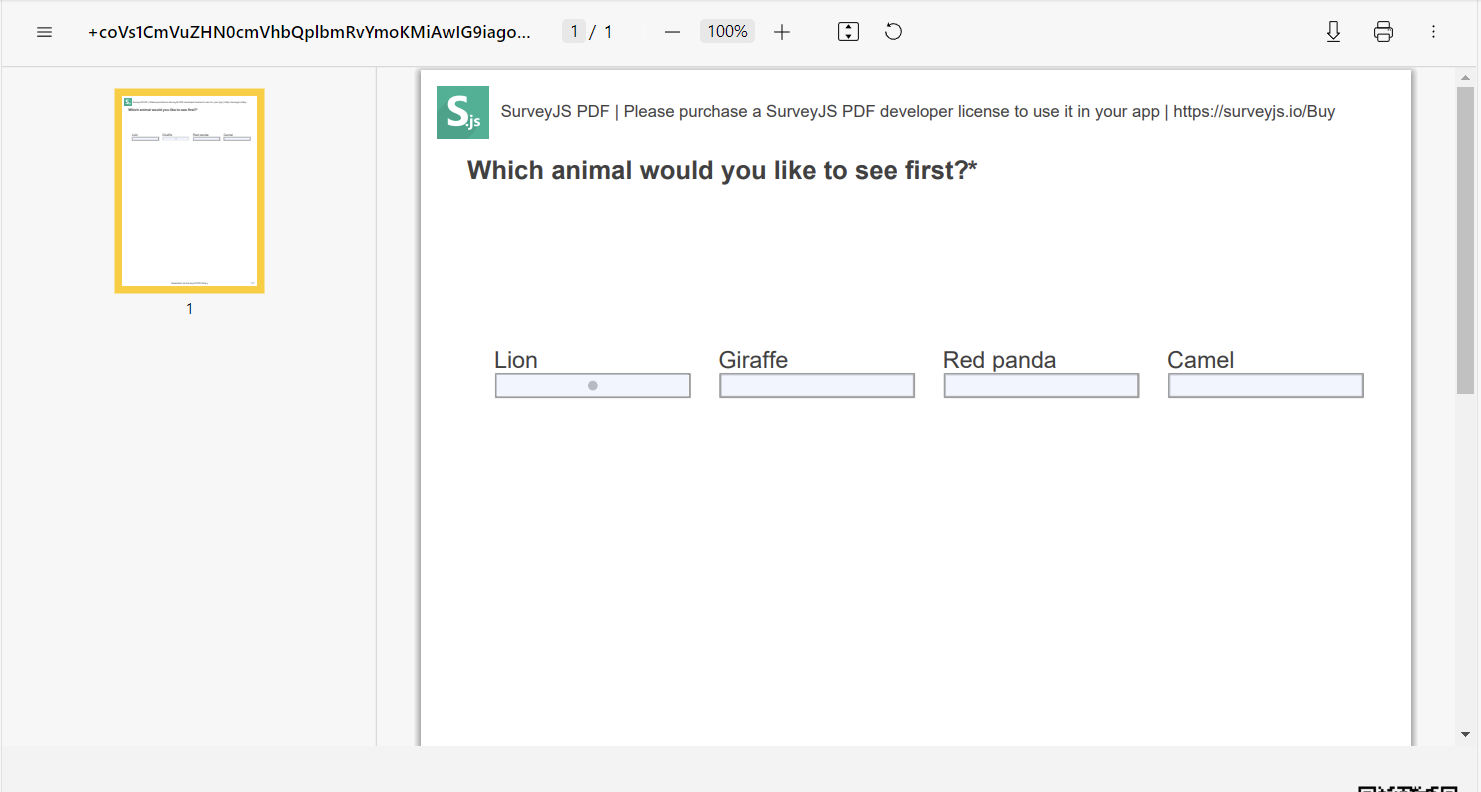This screenshot has width=1481, height=792.
Task: Click the fit-to-page icon
Action: click(847, 31)
